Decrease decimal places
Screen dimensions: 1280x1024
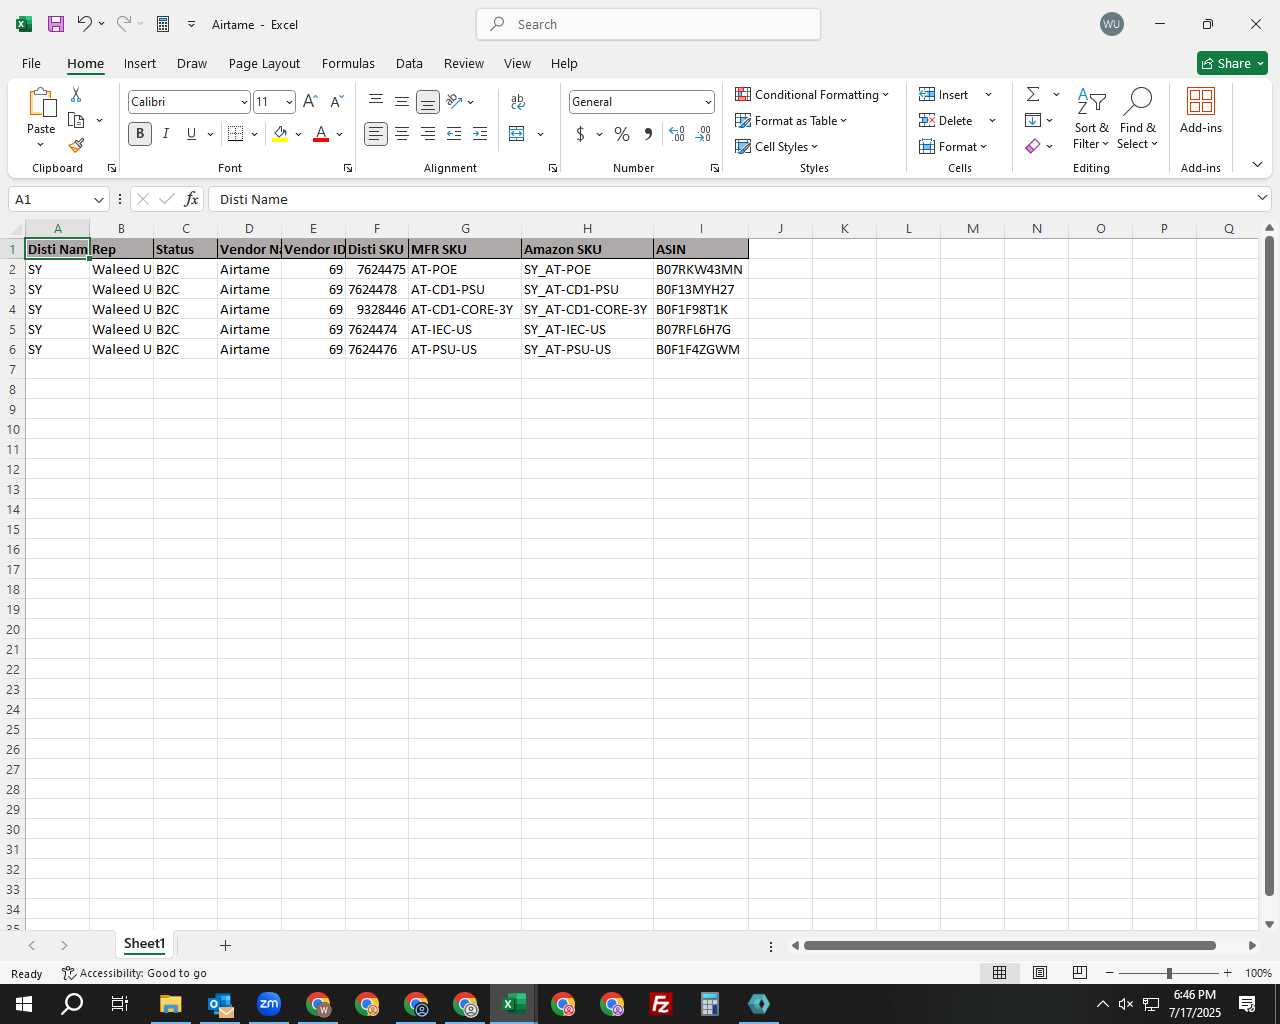(x=703, y=134)
